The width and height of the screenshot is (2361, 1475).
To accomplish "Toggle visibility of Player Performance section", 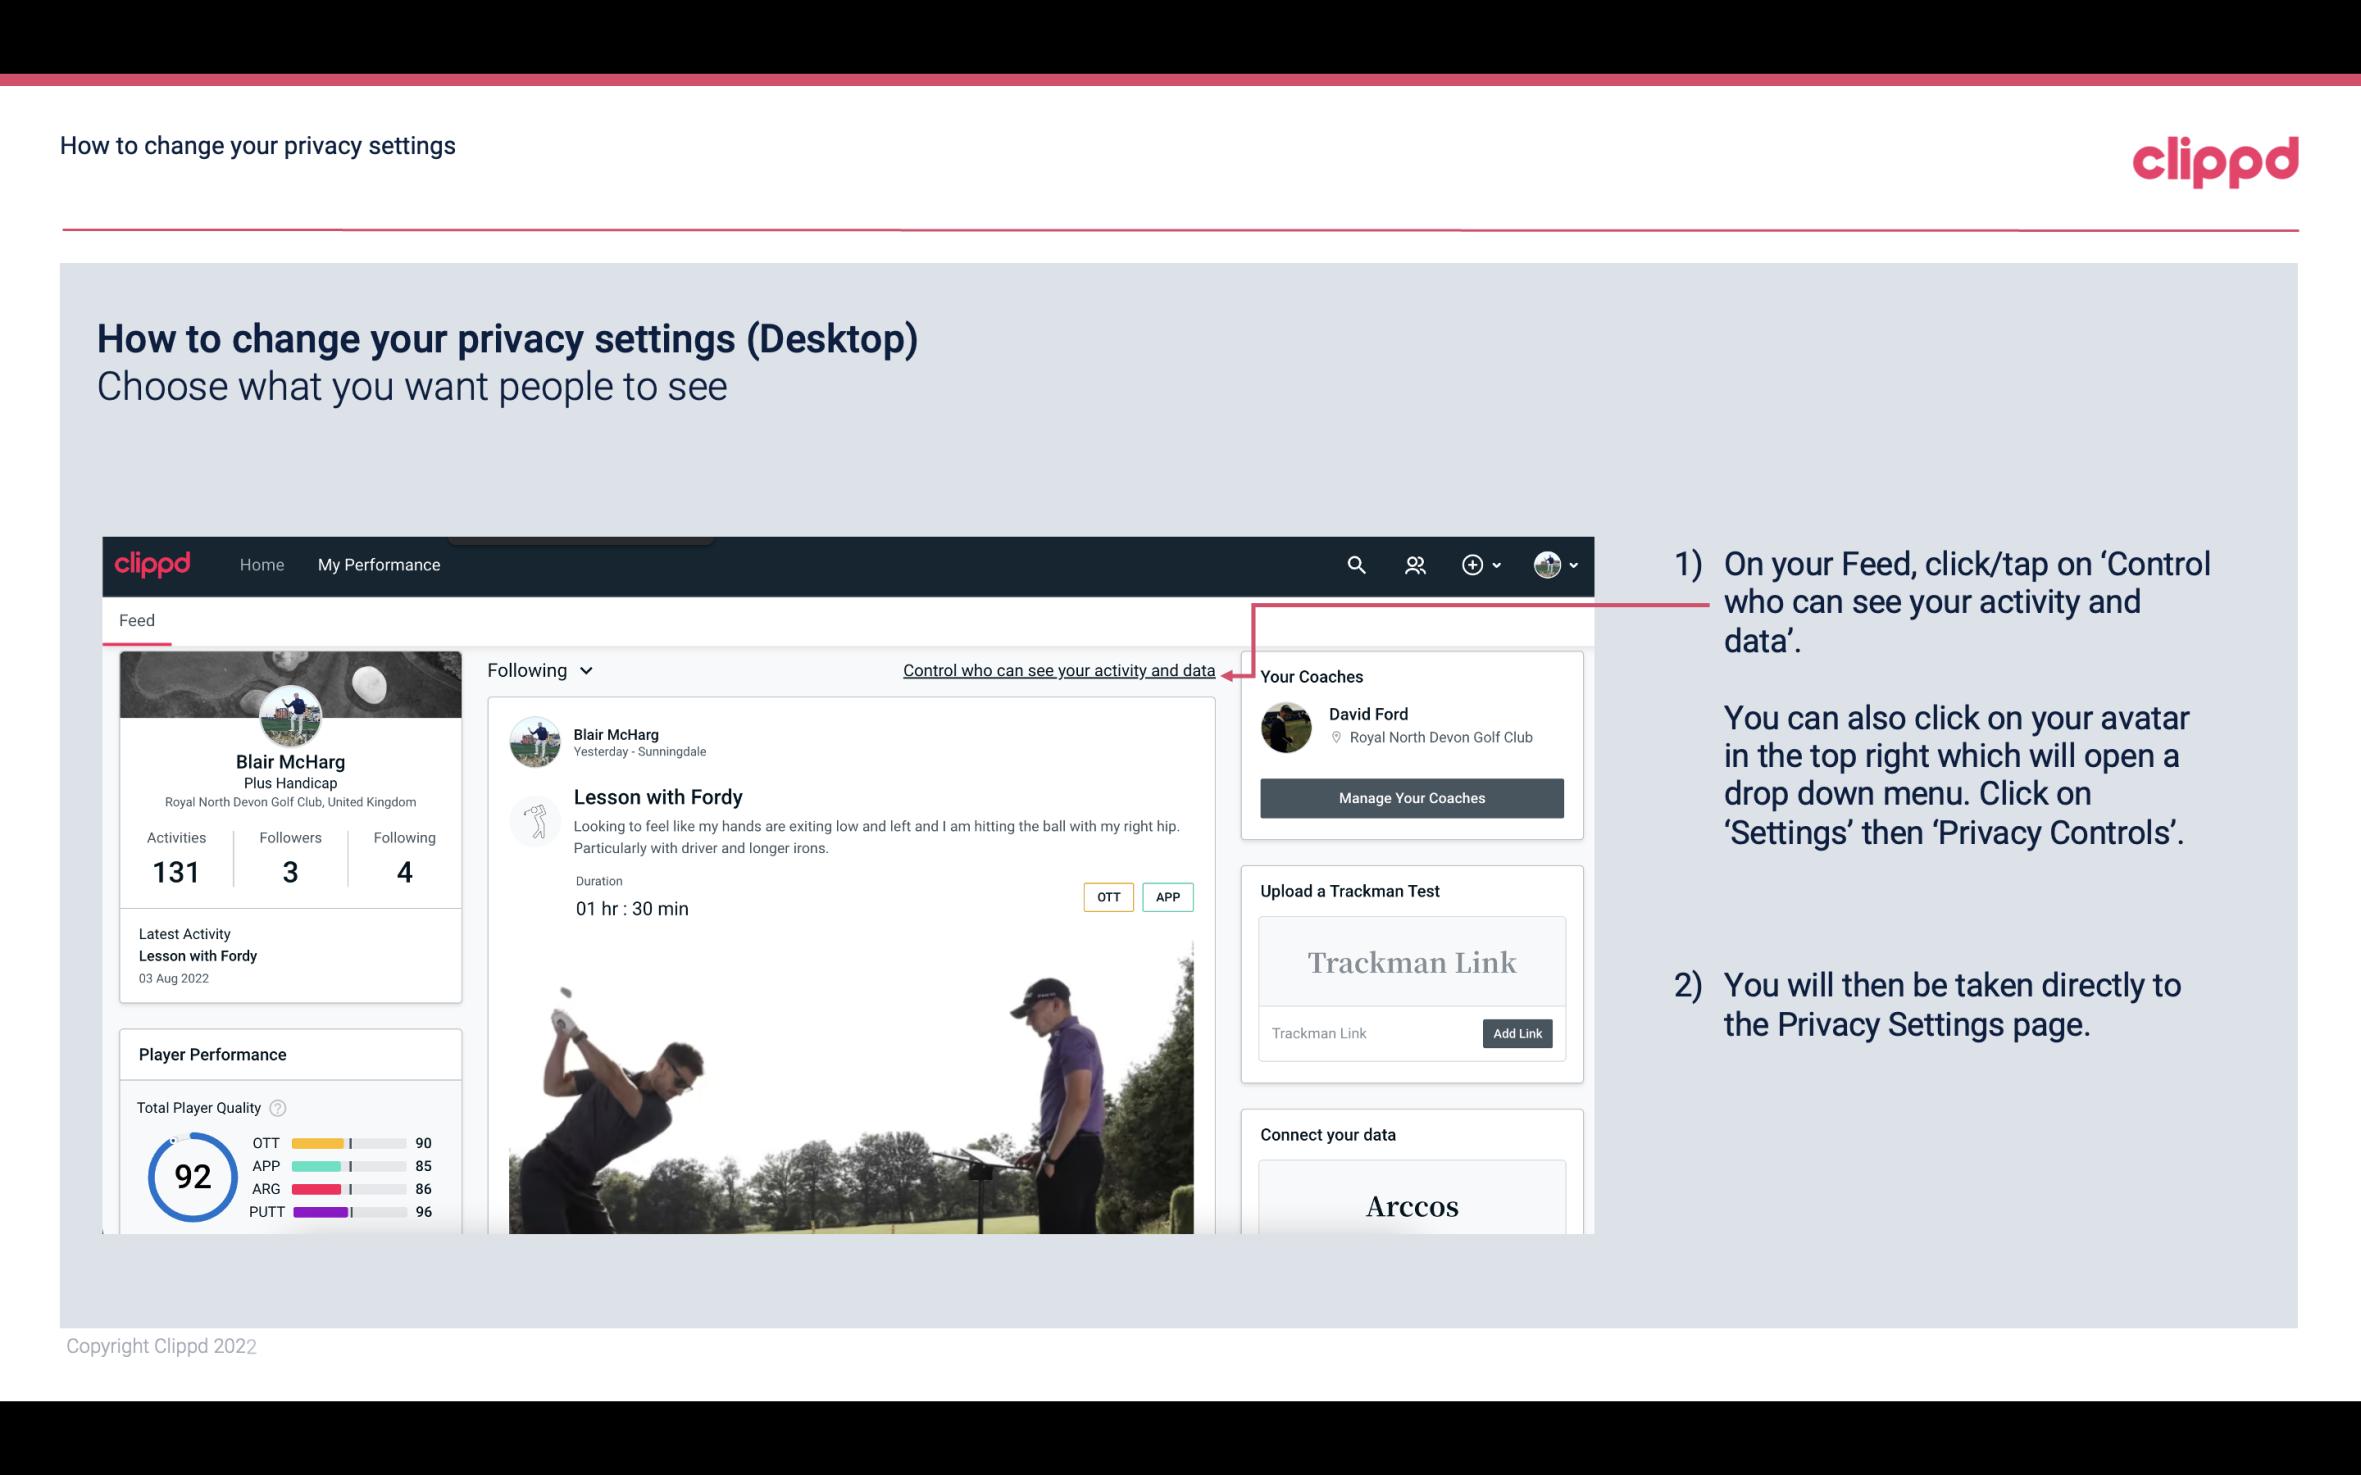I will click(212, 1054).
